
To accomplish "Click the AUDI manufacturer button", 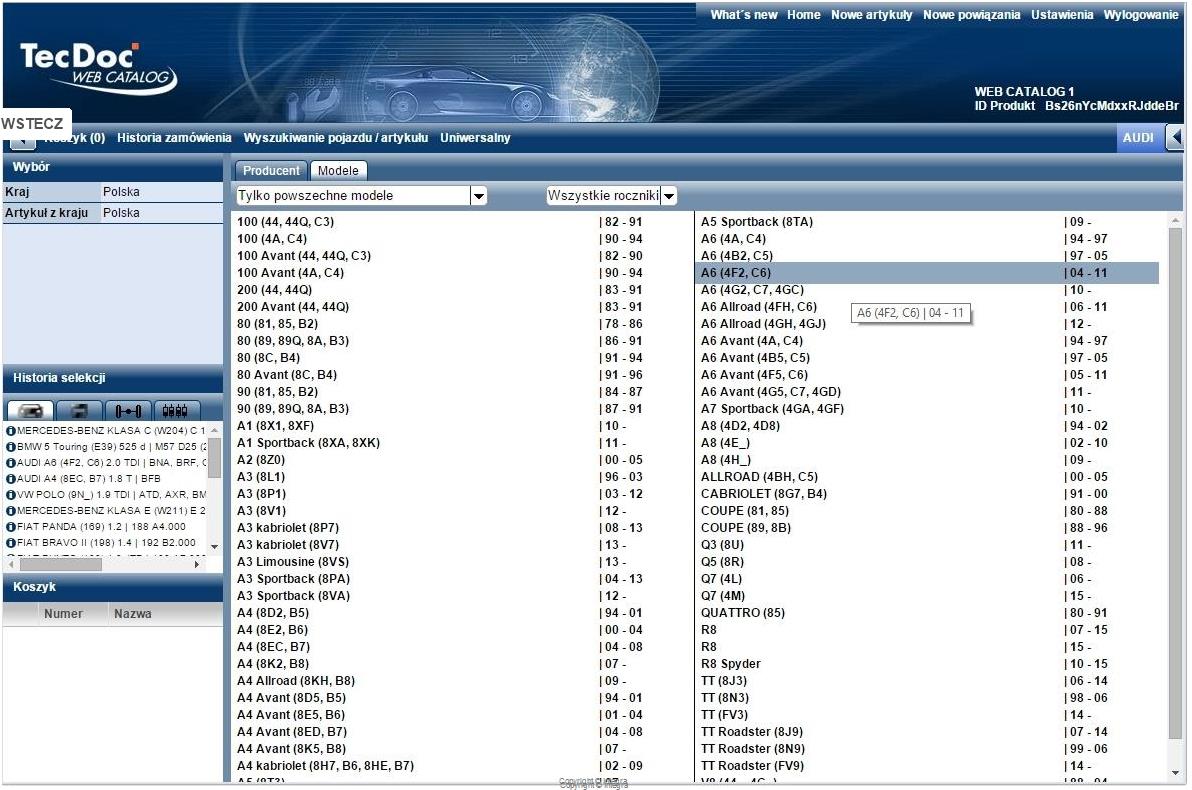I will point(1138,138).
